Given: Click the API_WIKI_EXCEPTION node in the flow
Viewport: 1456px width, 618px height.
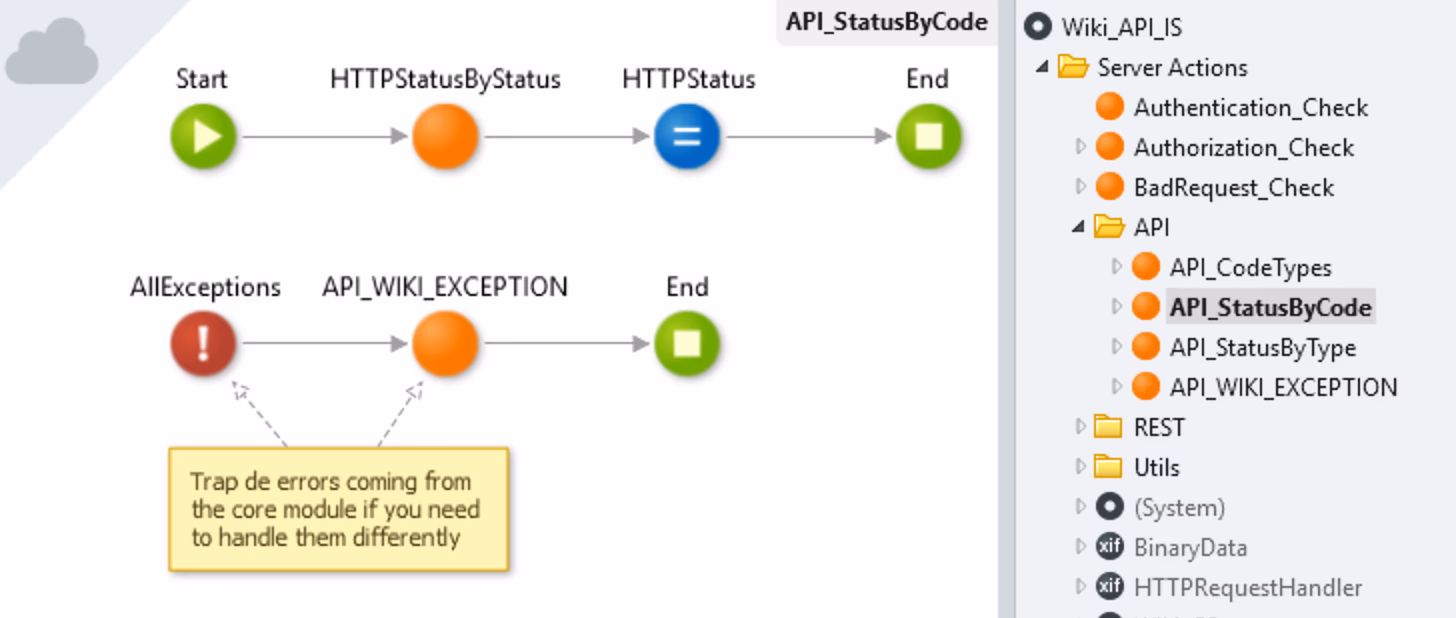Looking at the screenshot, I should coord(445,344).
